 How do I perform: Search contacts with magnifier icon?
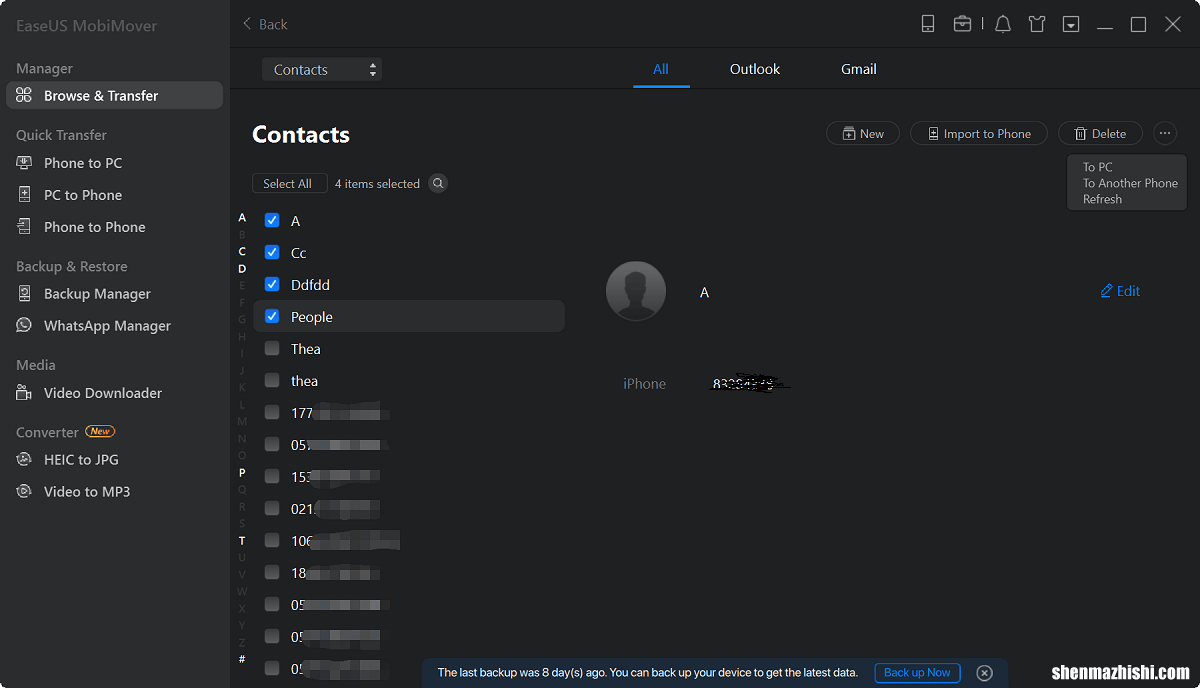coord(438,184)
